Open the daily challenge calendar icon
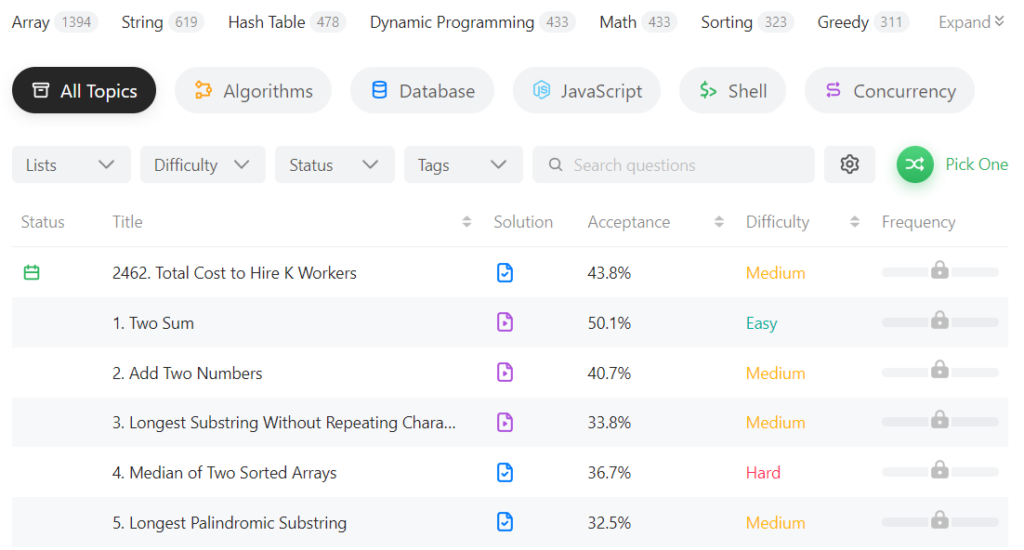Image resolution: width=1024 pixels, height=550 pixels. coord(31,272)
